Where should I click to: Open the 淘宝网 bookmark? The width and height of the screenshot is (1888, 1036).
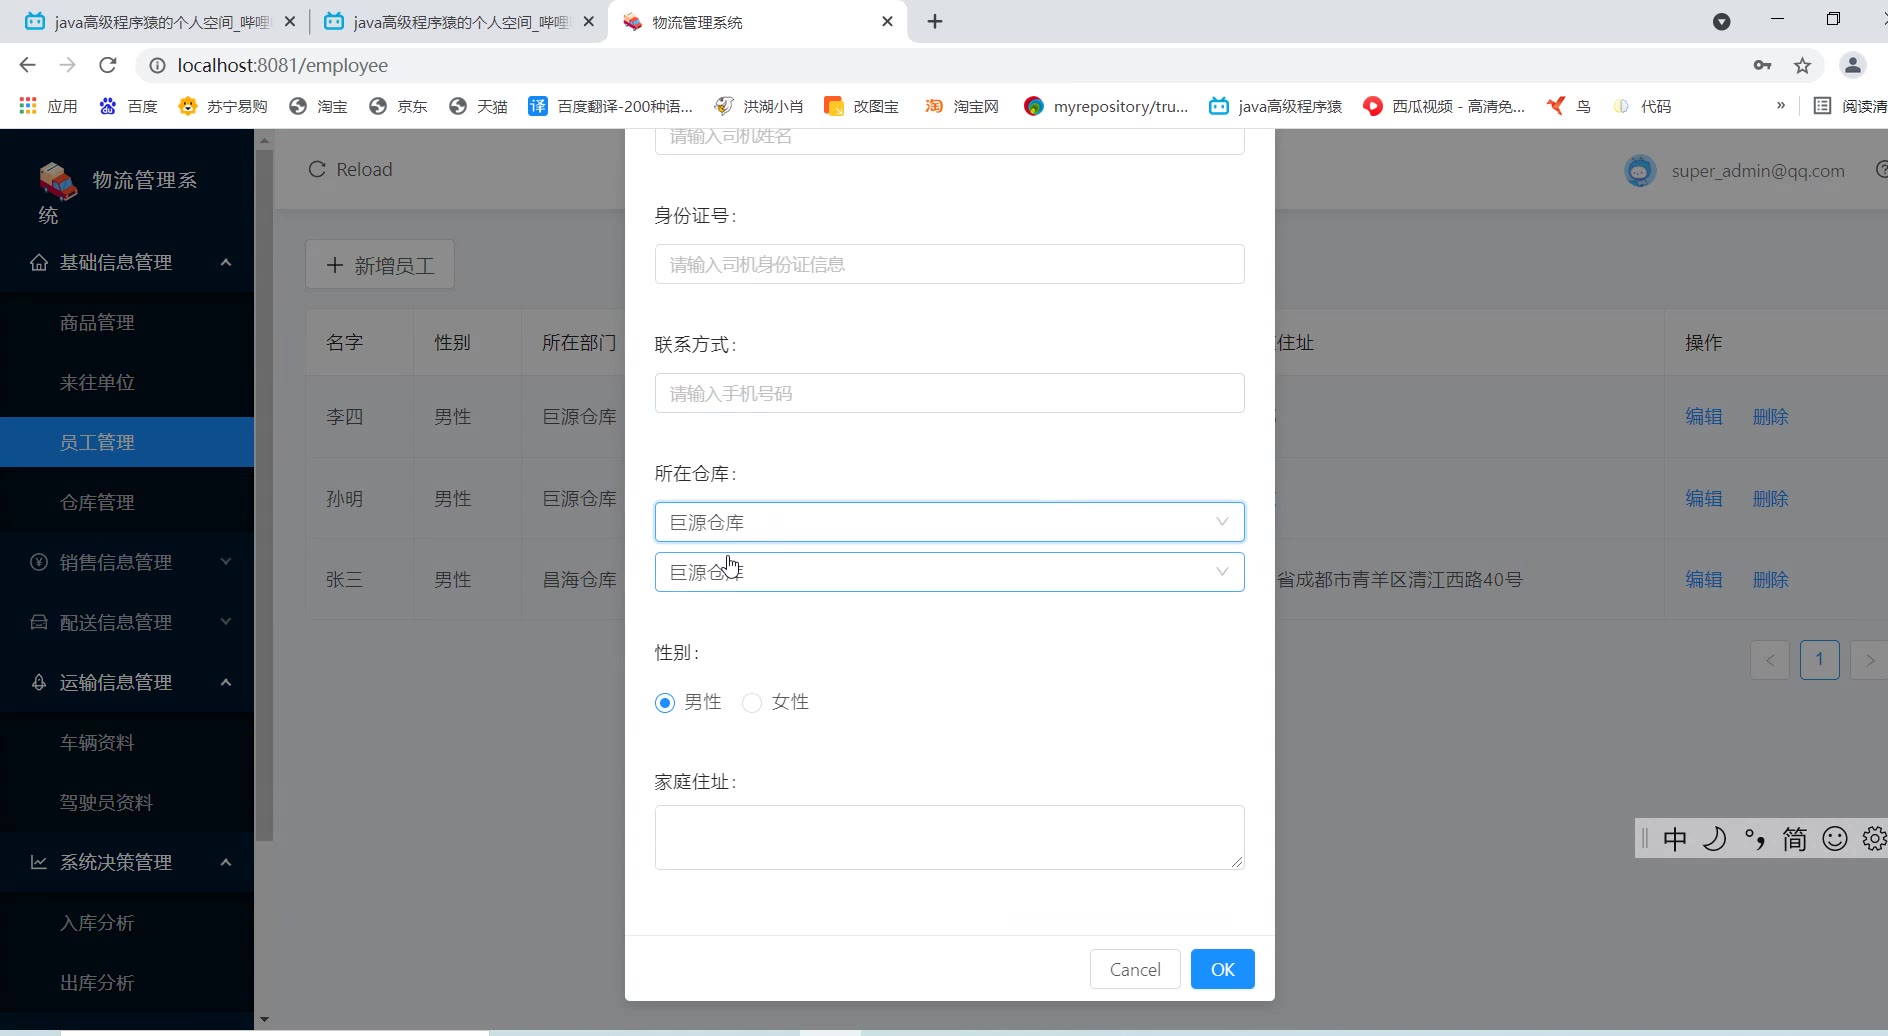click(x=962, y=106)
